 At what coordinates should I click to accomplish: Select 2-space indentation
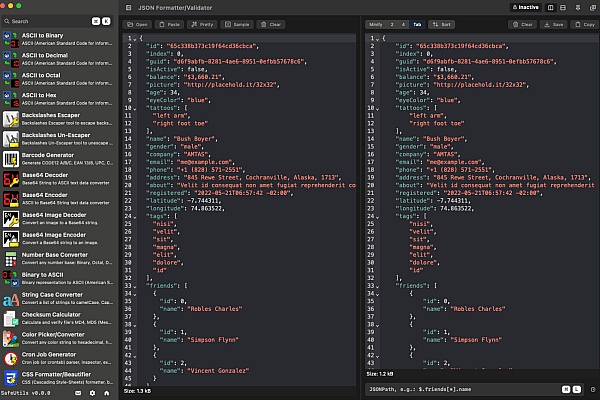(392, 24)
